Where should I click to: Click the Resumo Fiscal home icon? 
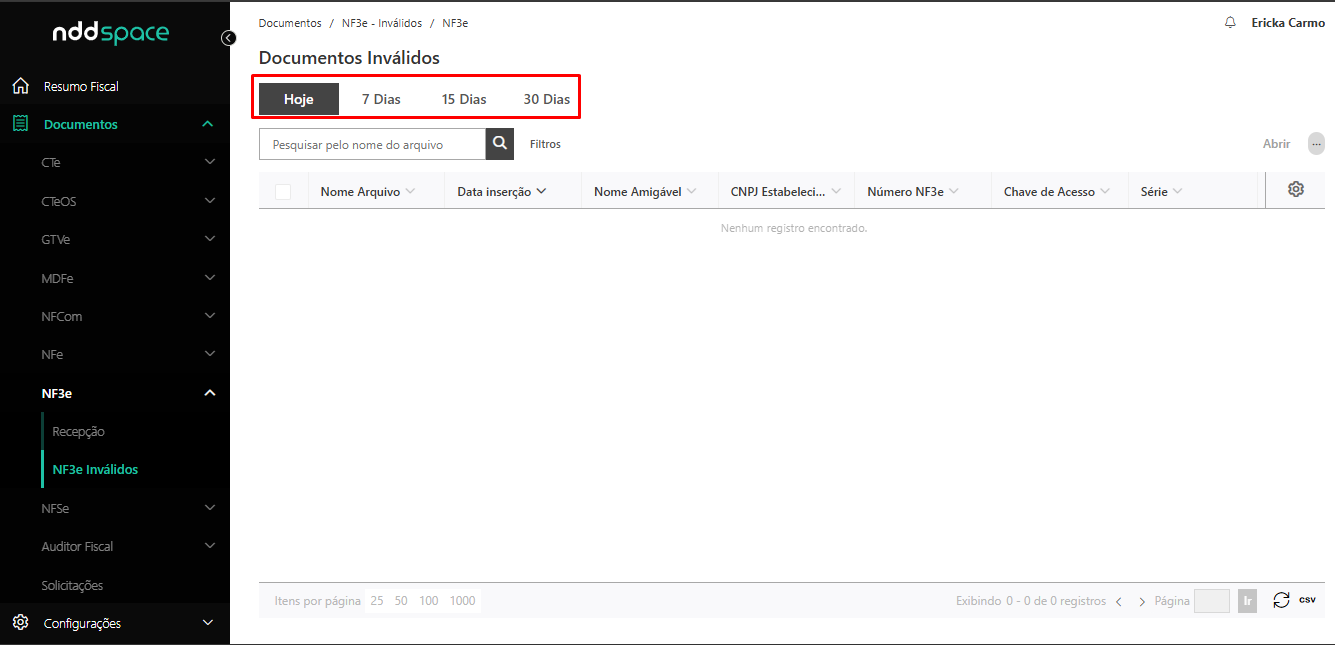(20, 86)
